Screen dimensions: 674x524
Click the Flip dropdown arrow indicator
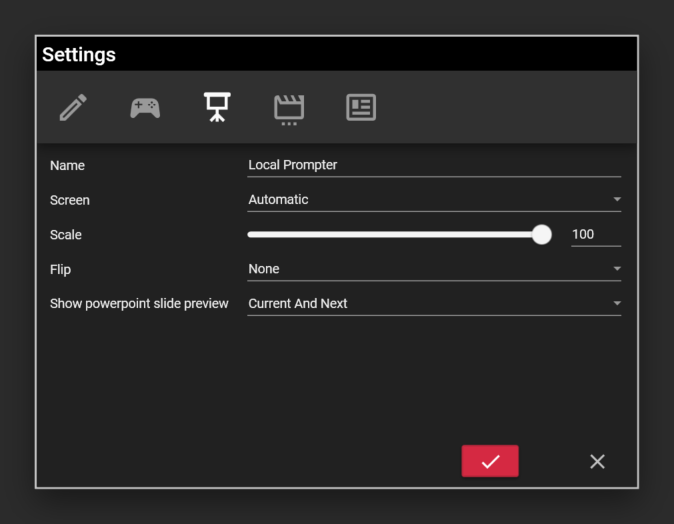pos(616,269)
